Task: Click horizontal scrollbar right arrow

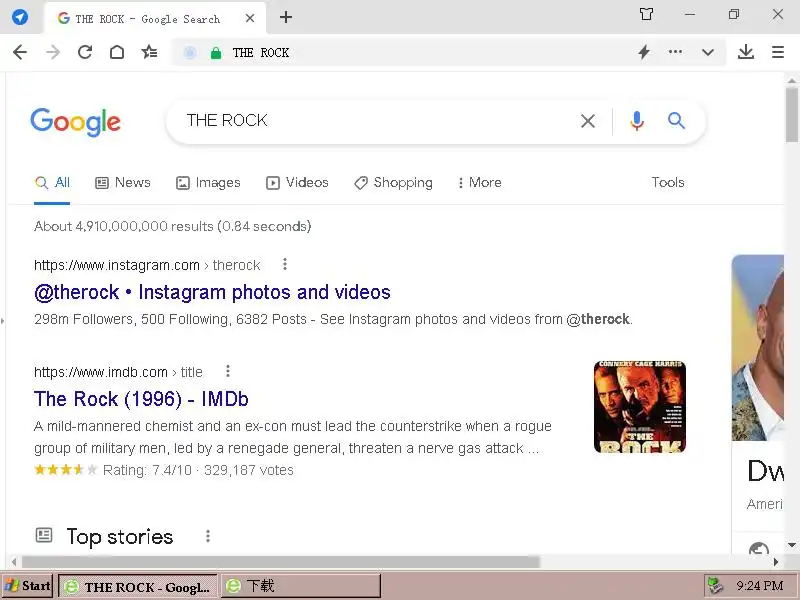Action: click(776, 562)
